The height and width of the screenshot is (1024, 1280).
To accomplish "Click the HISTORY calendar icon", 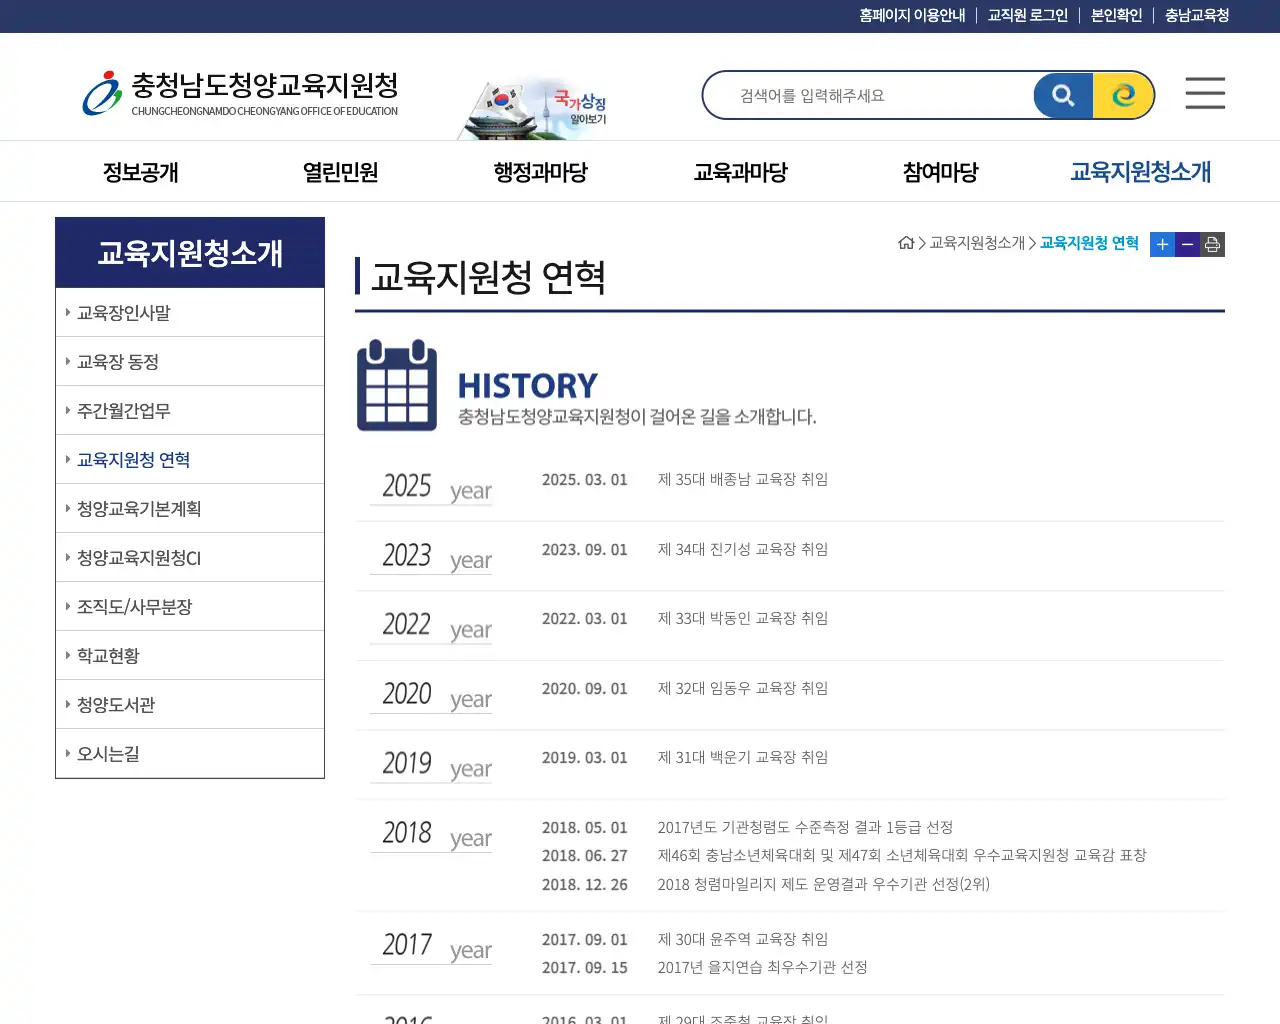I will click(397, 385).
